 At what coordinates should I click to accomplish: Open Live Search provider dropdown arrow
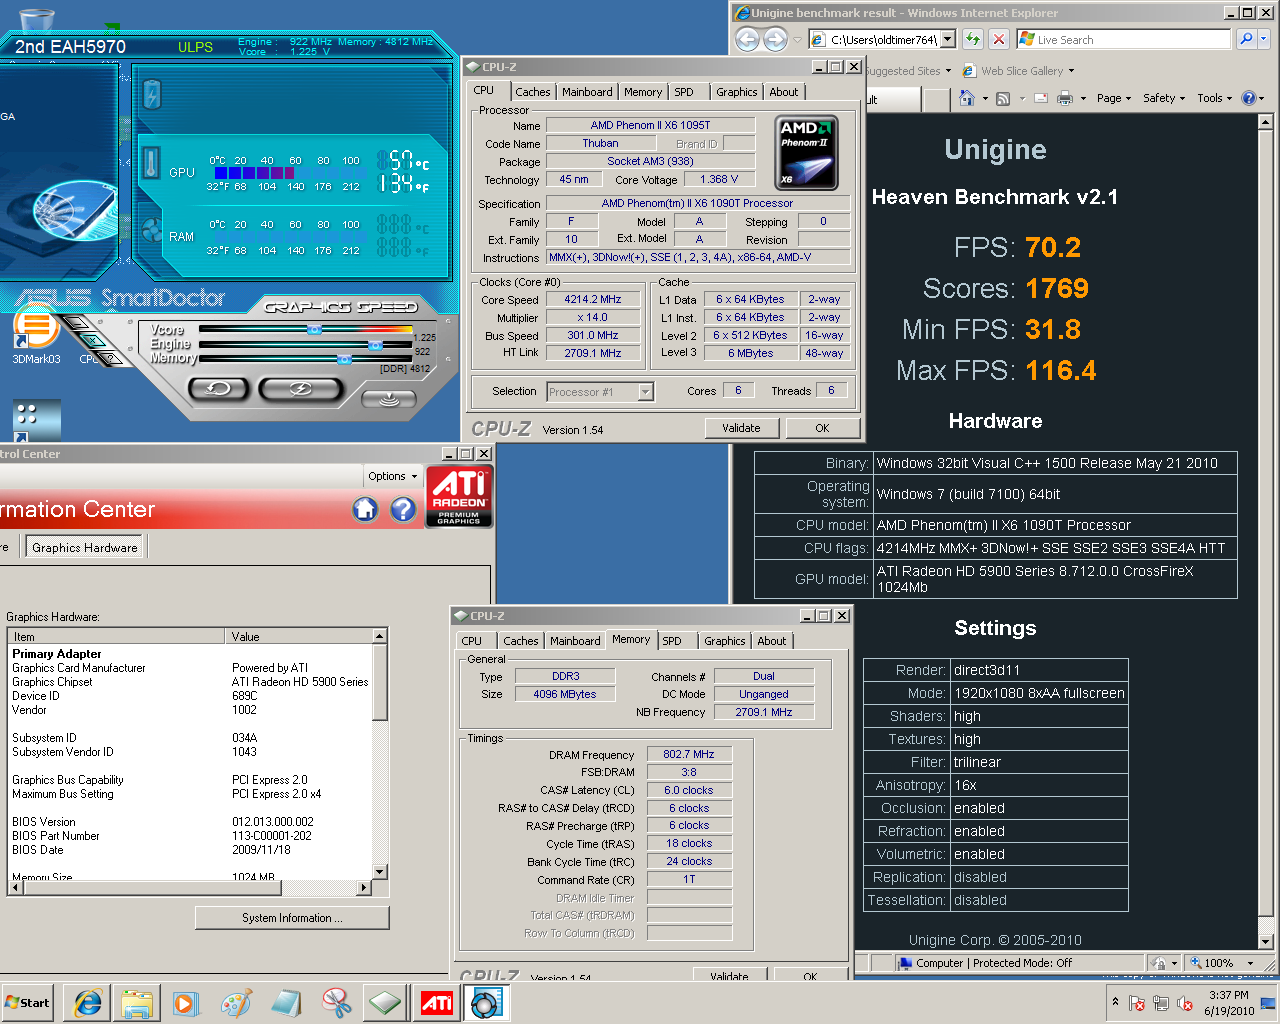tap(1264, 39)
